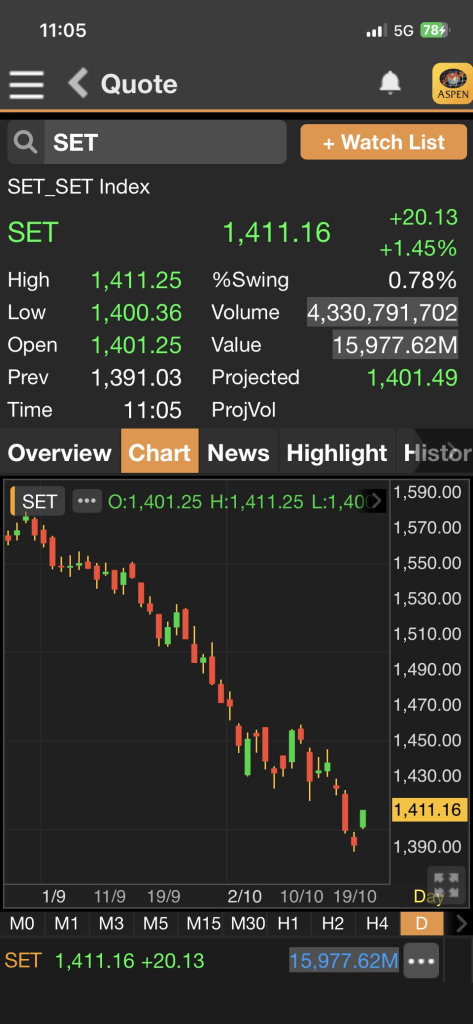Select the M1 timeframe
This screenshot has height=1024, width=473.
click(x=67, y=923)
